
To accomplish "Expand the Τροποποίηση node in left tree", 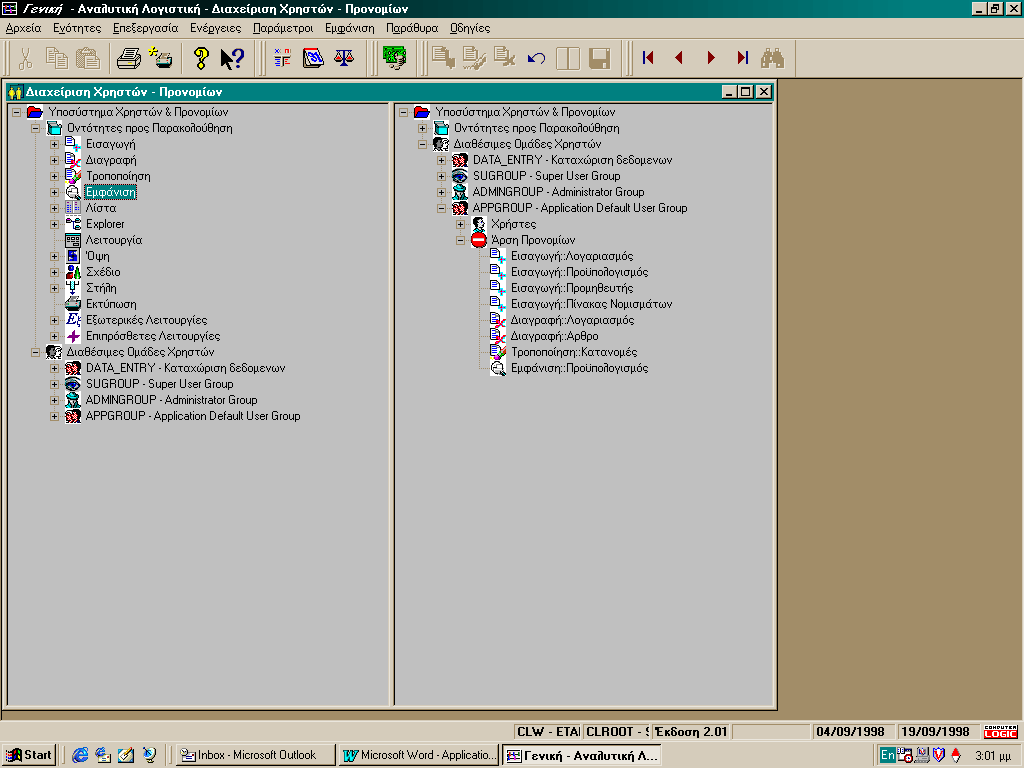I will point(54,176).
